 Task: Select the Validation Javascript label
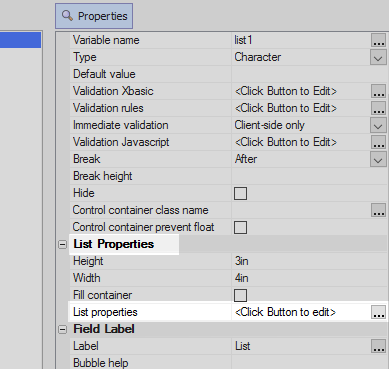pyautogui.click(x=121, y=142)
